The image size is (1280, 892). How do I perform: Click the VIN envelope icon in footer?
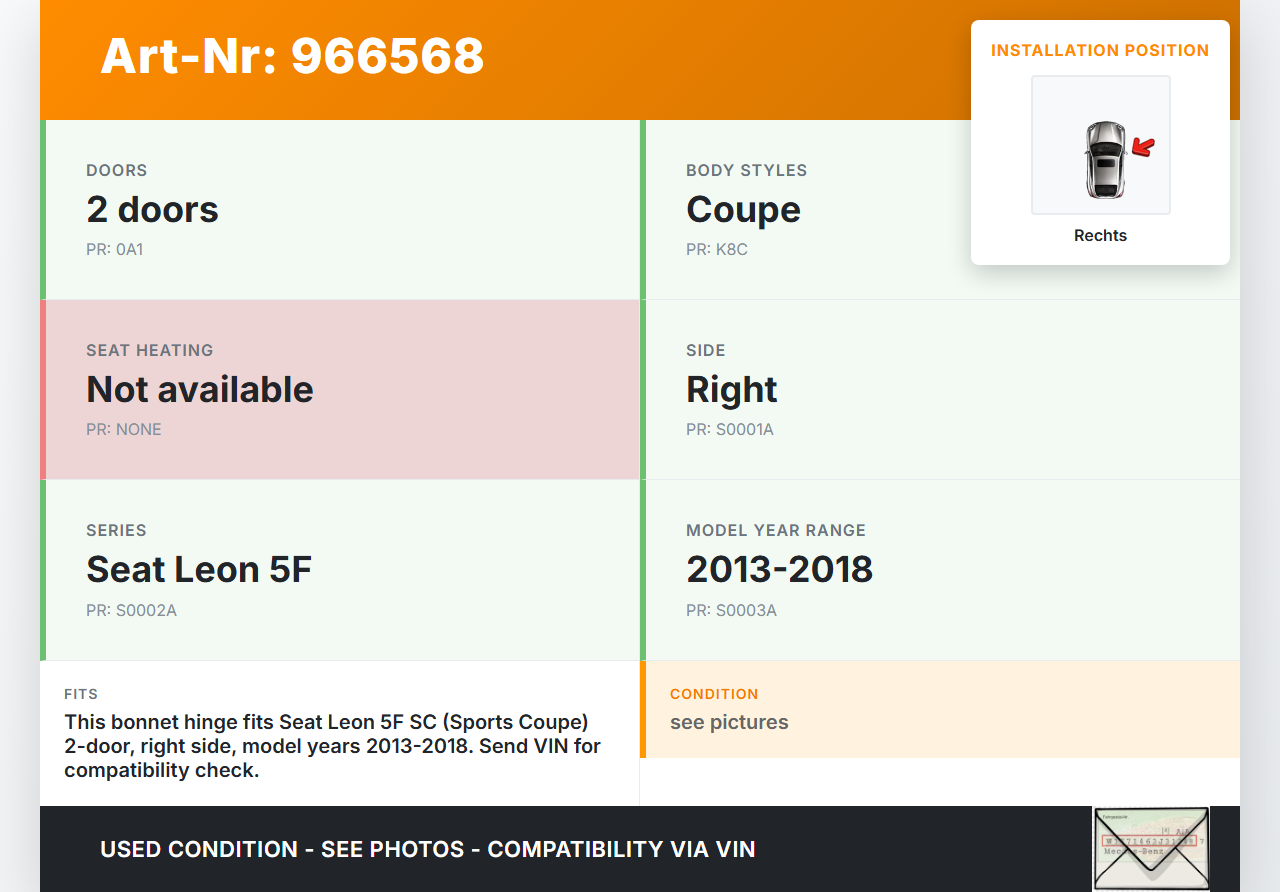point(1150,848)
